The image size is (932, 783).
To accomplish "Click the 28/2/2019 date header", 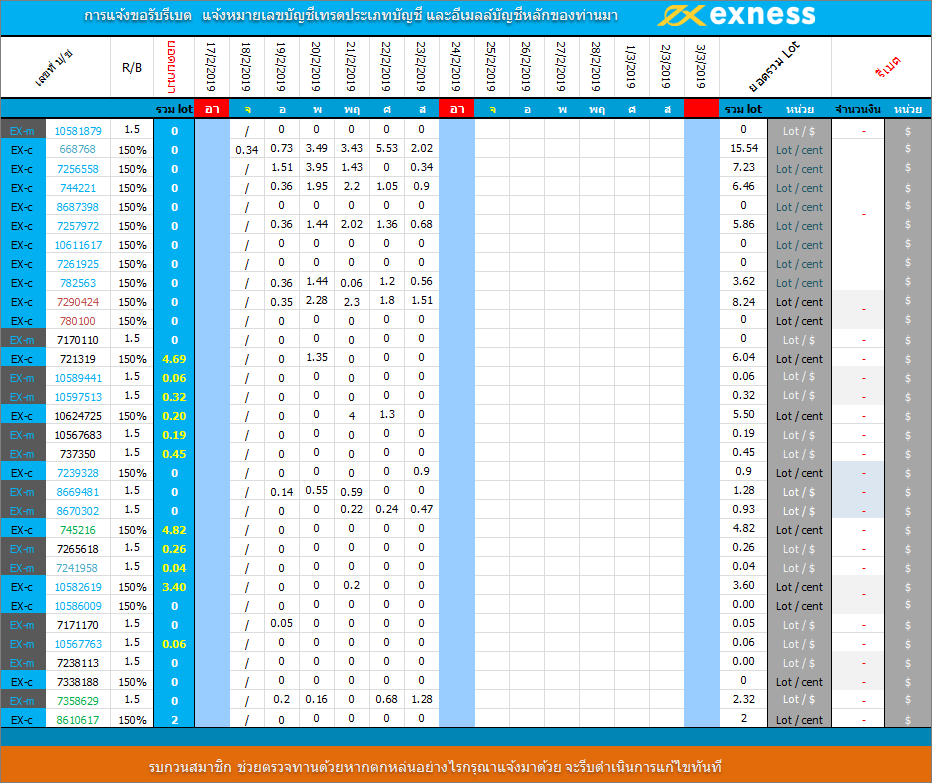I will coord(597,66).
